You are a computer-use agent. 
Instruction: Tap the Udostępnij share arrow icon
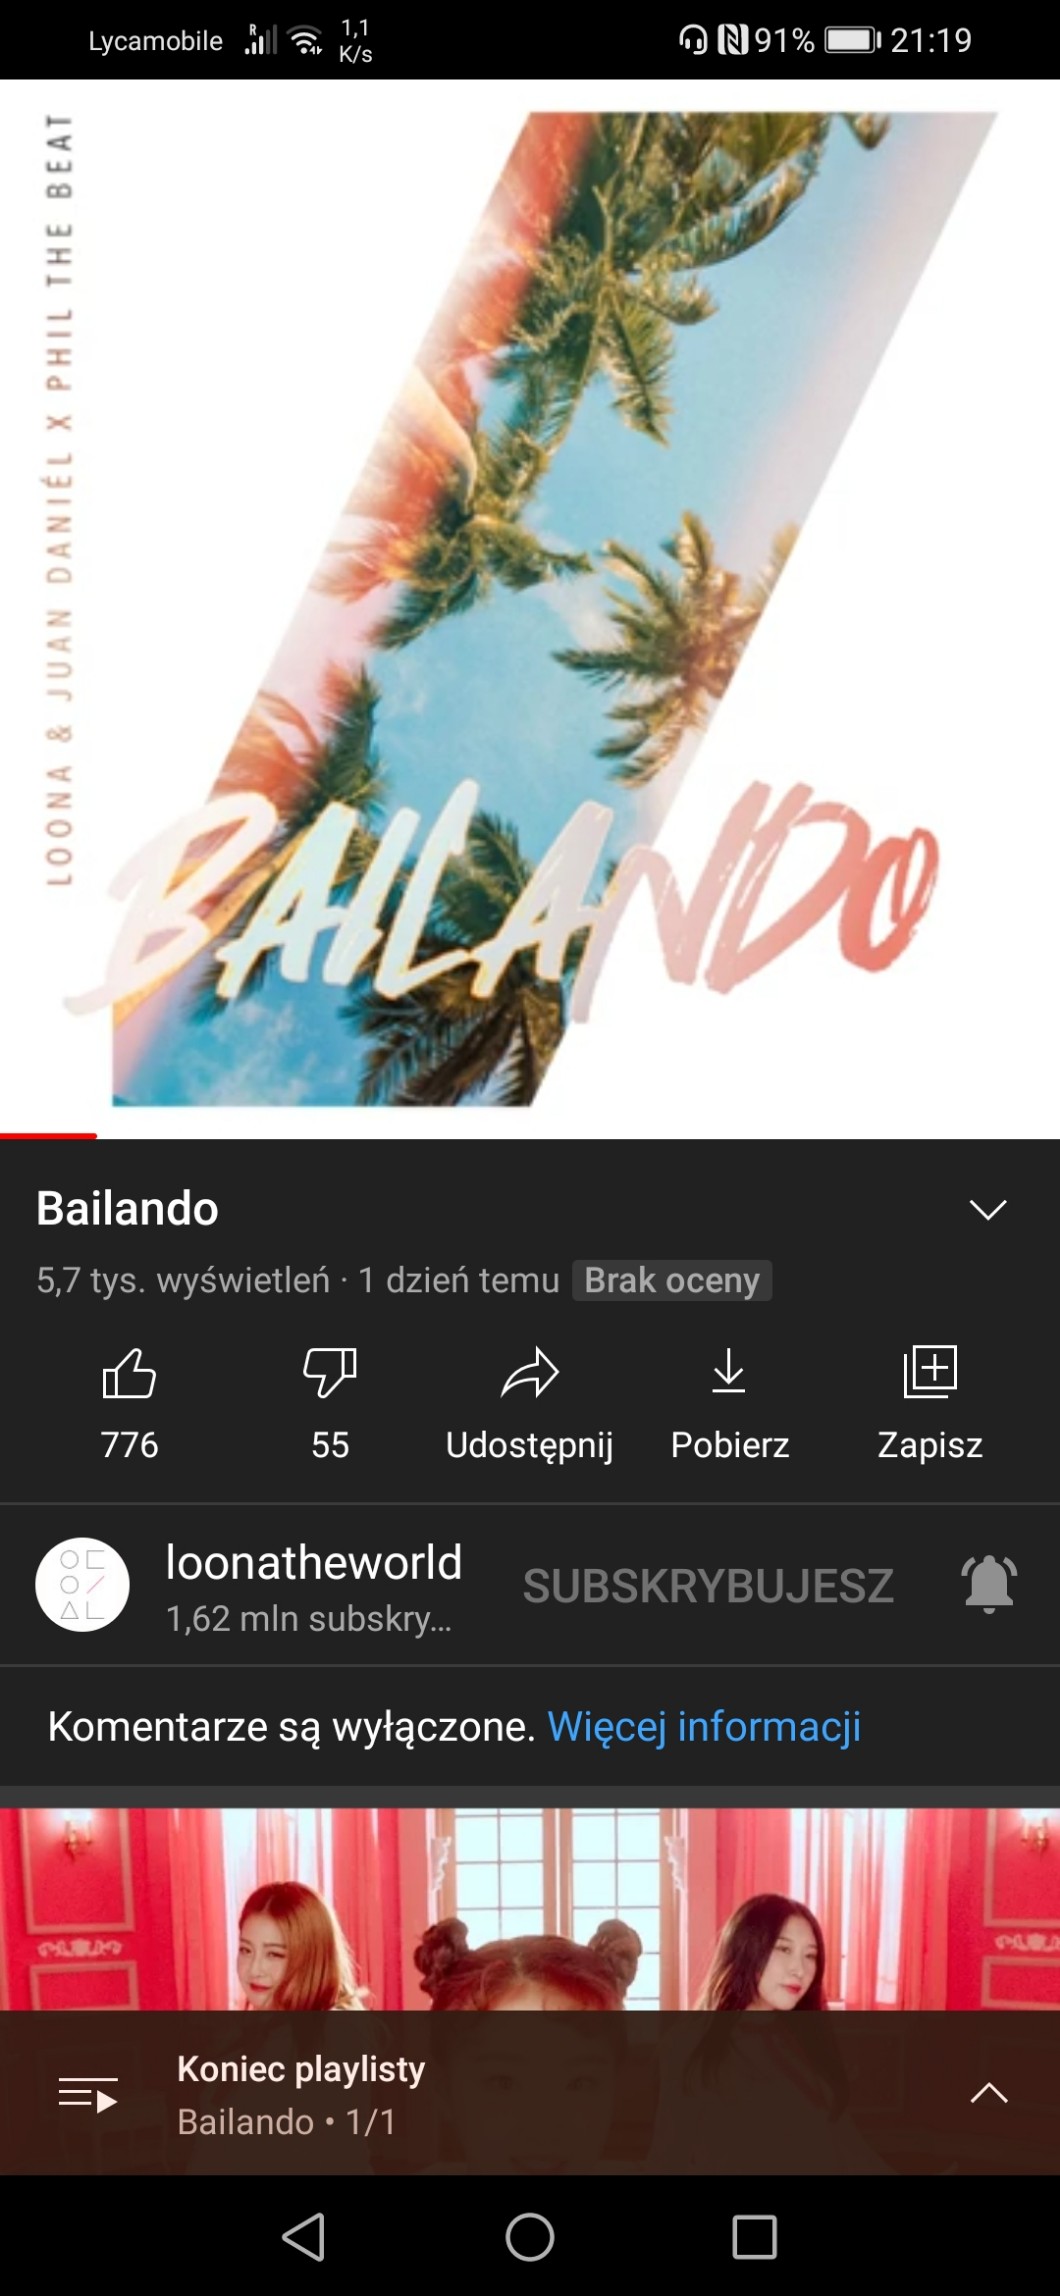(x=529, y=1372)
